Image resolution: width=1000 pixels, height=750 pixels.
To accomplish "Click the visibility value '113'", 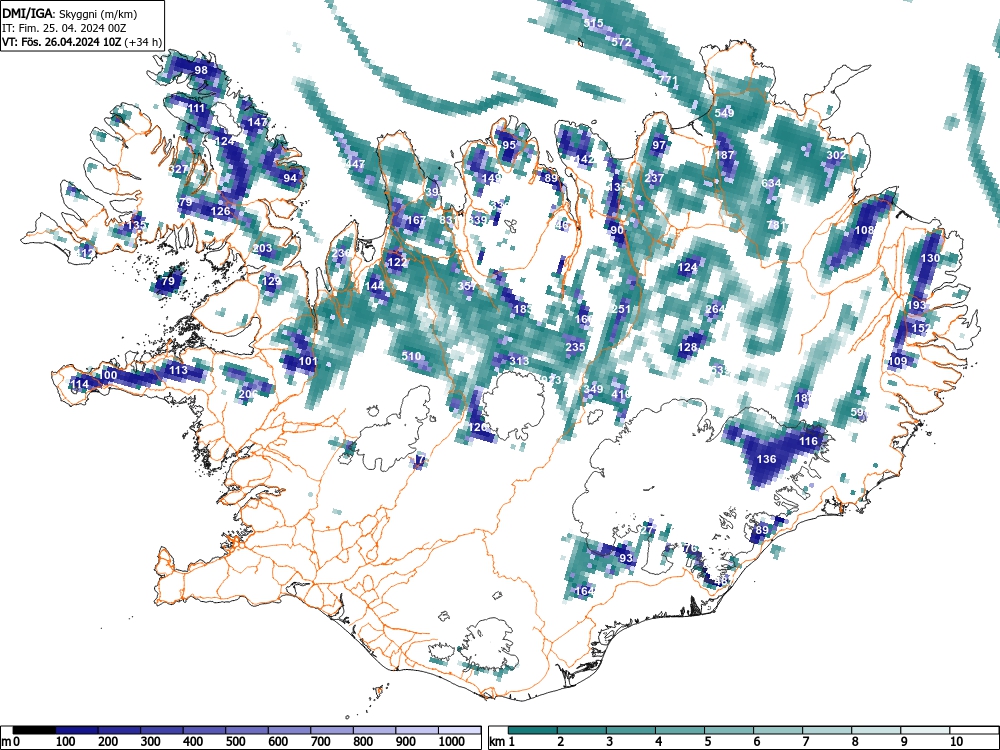I will [x=179, y=370].
